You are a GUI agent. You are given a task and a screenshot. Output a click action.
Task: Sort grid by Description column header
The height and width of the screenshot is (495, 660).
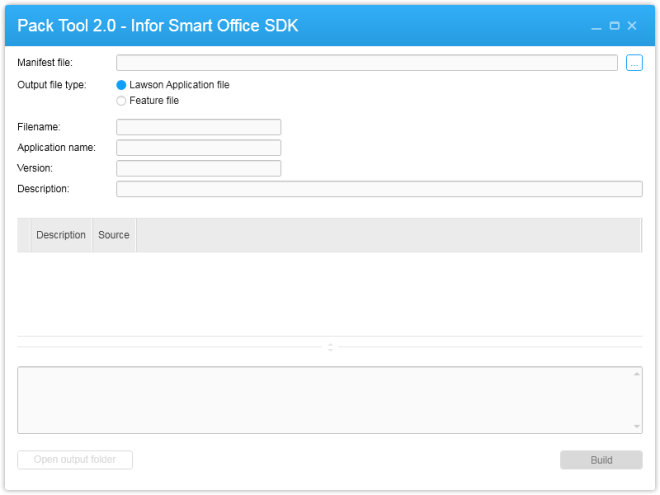click(61, 235)
